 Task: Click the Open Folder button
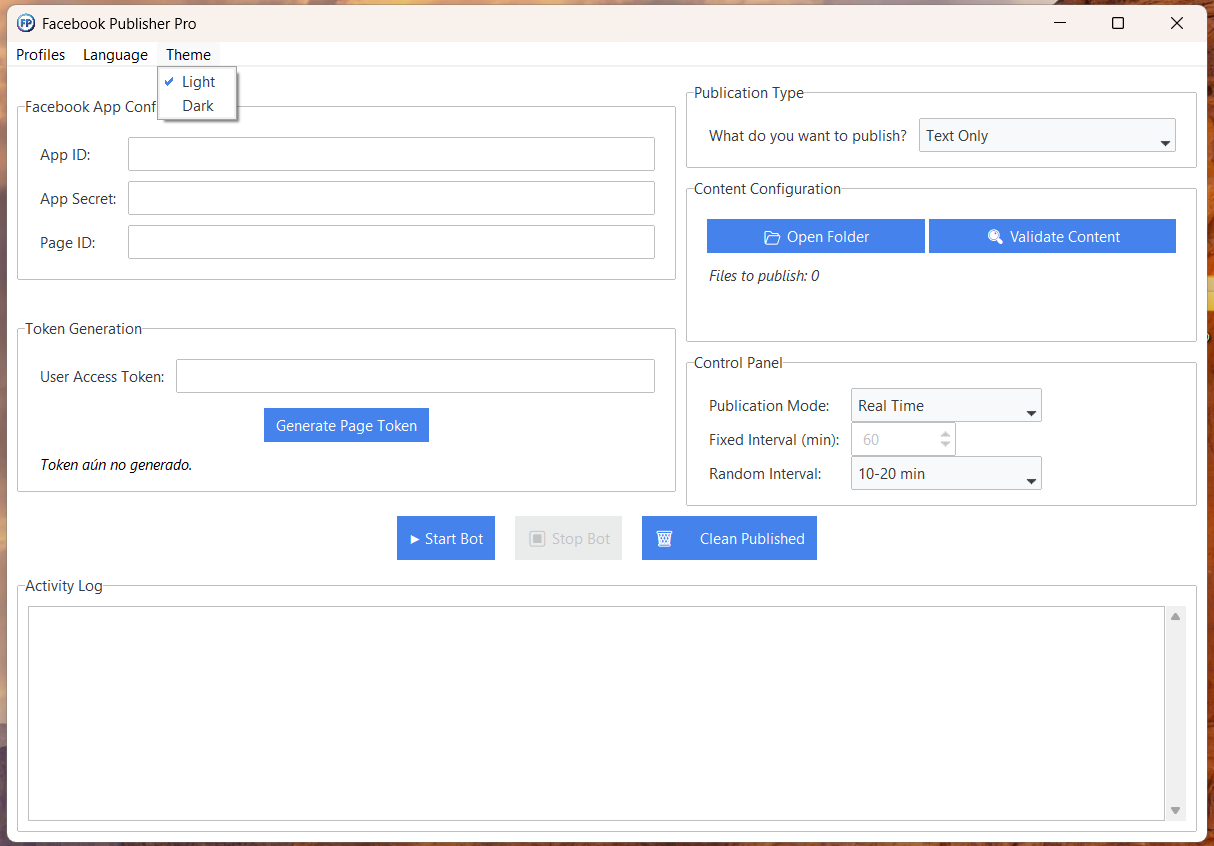tap(815, 237)
